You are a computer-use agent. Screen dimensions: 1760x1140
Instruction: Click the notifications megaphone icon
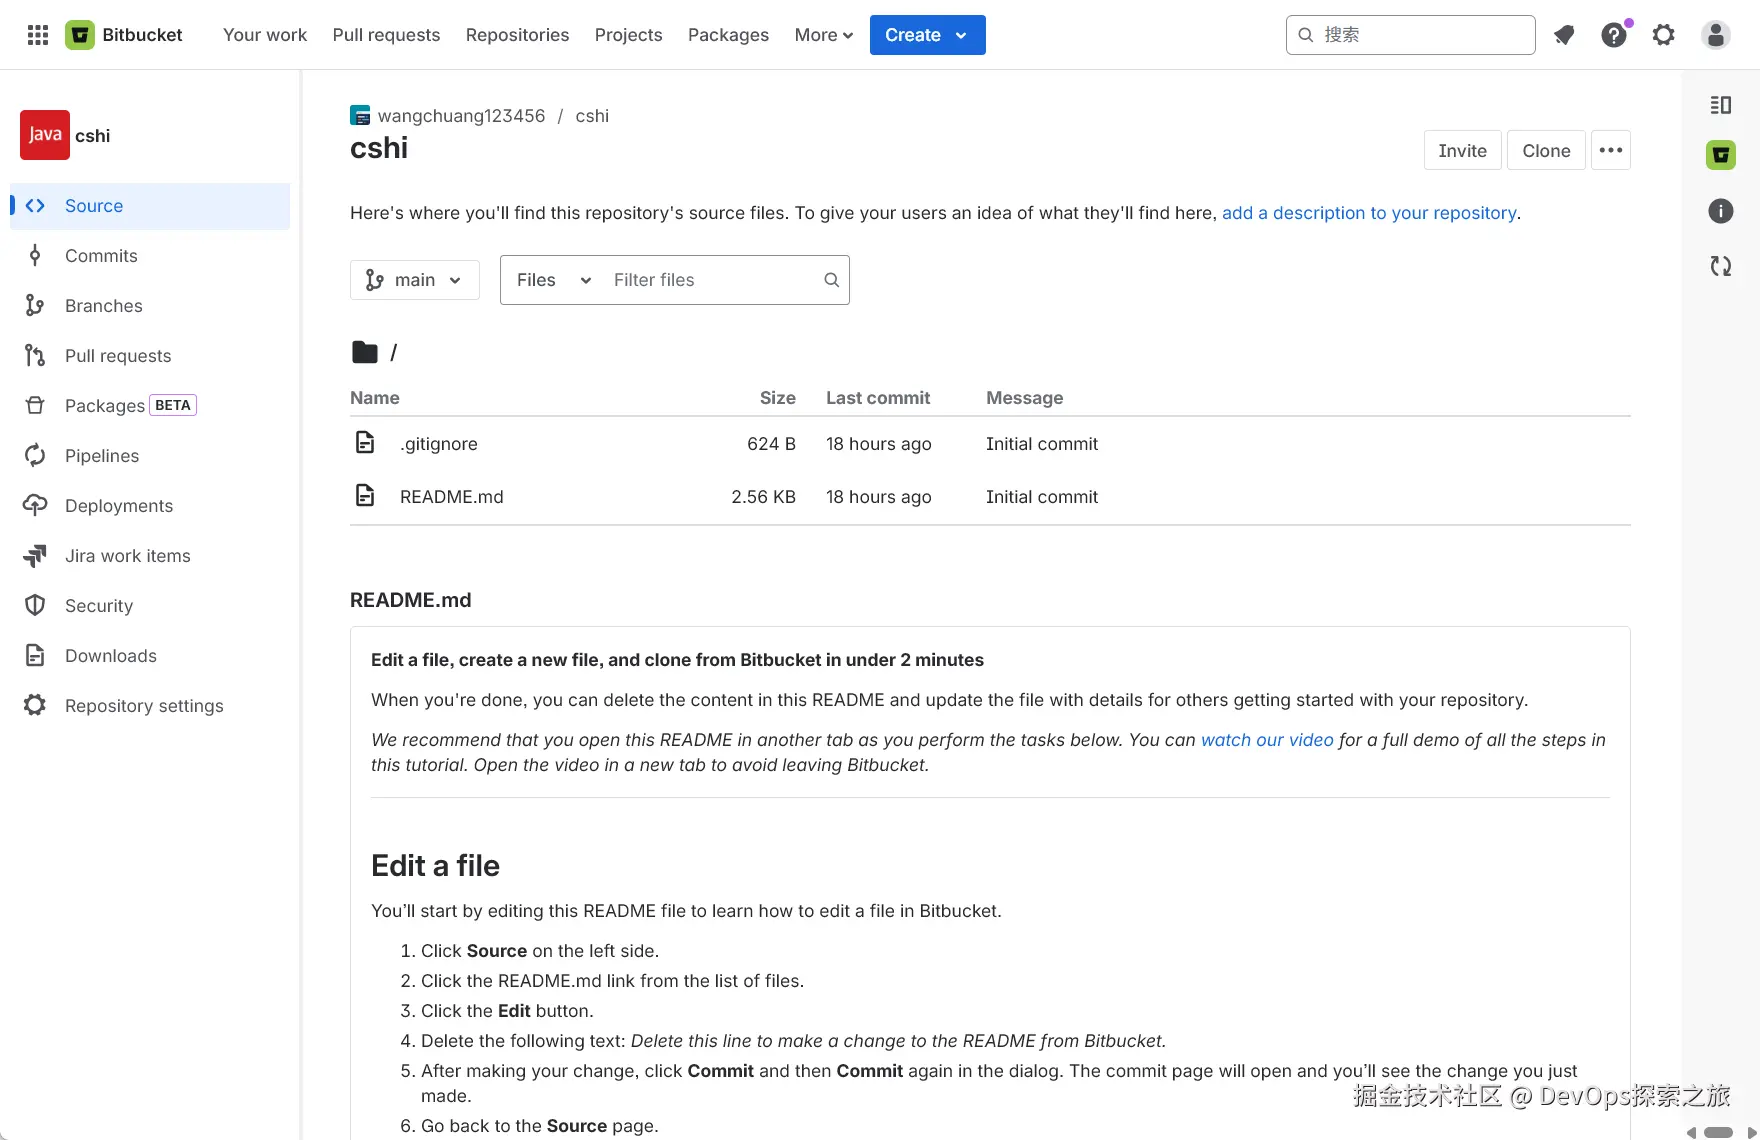[x=1564, y=35]
